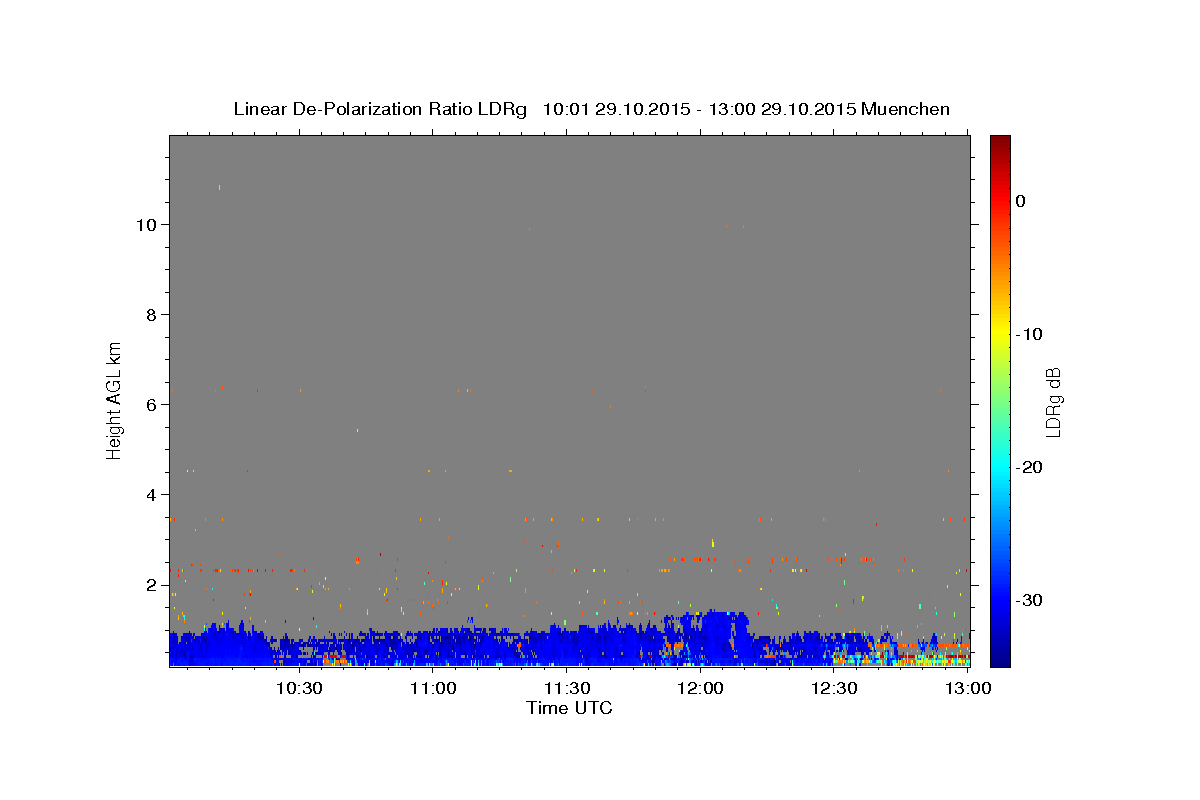Click the 12:00 time tick label

pos(700,689)
